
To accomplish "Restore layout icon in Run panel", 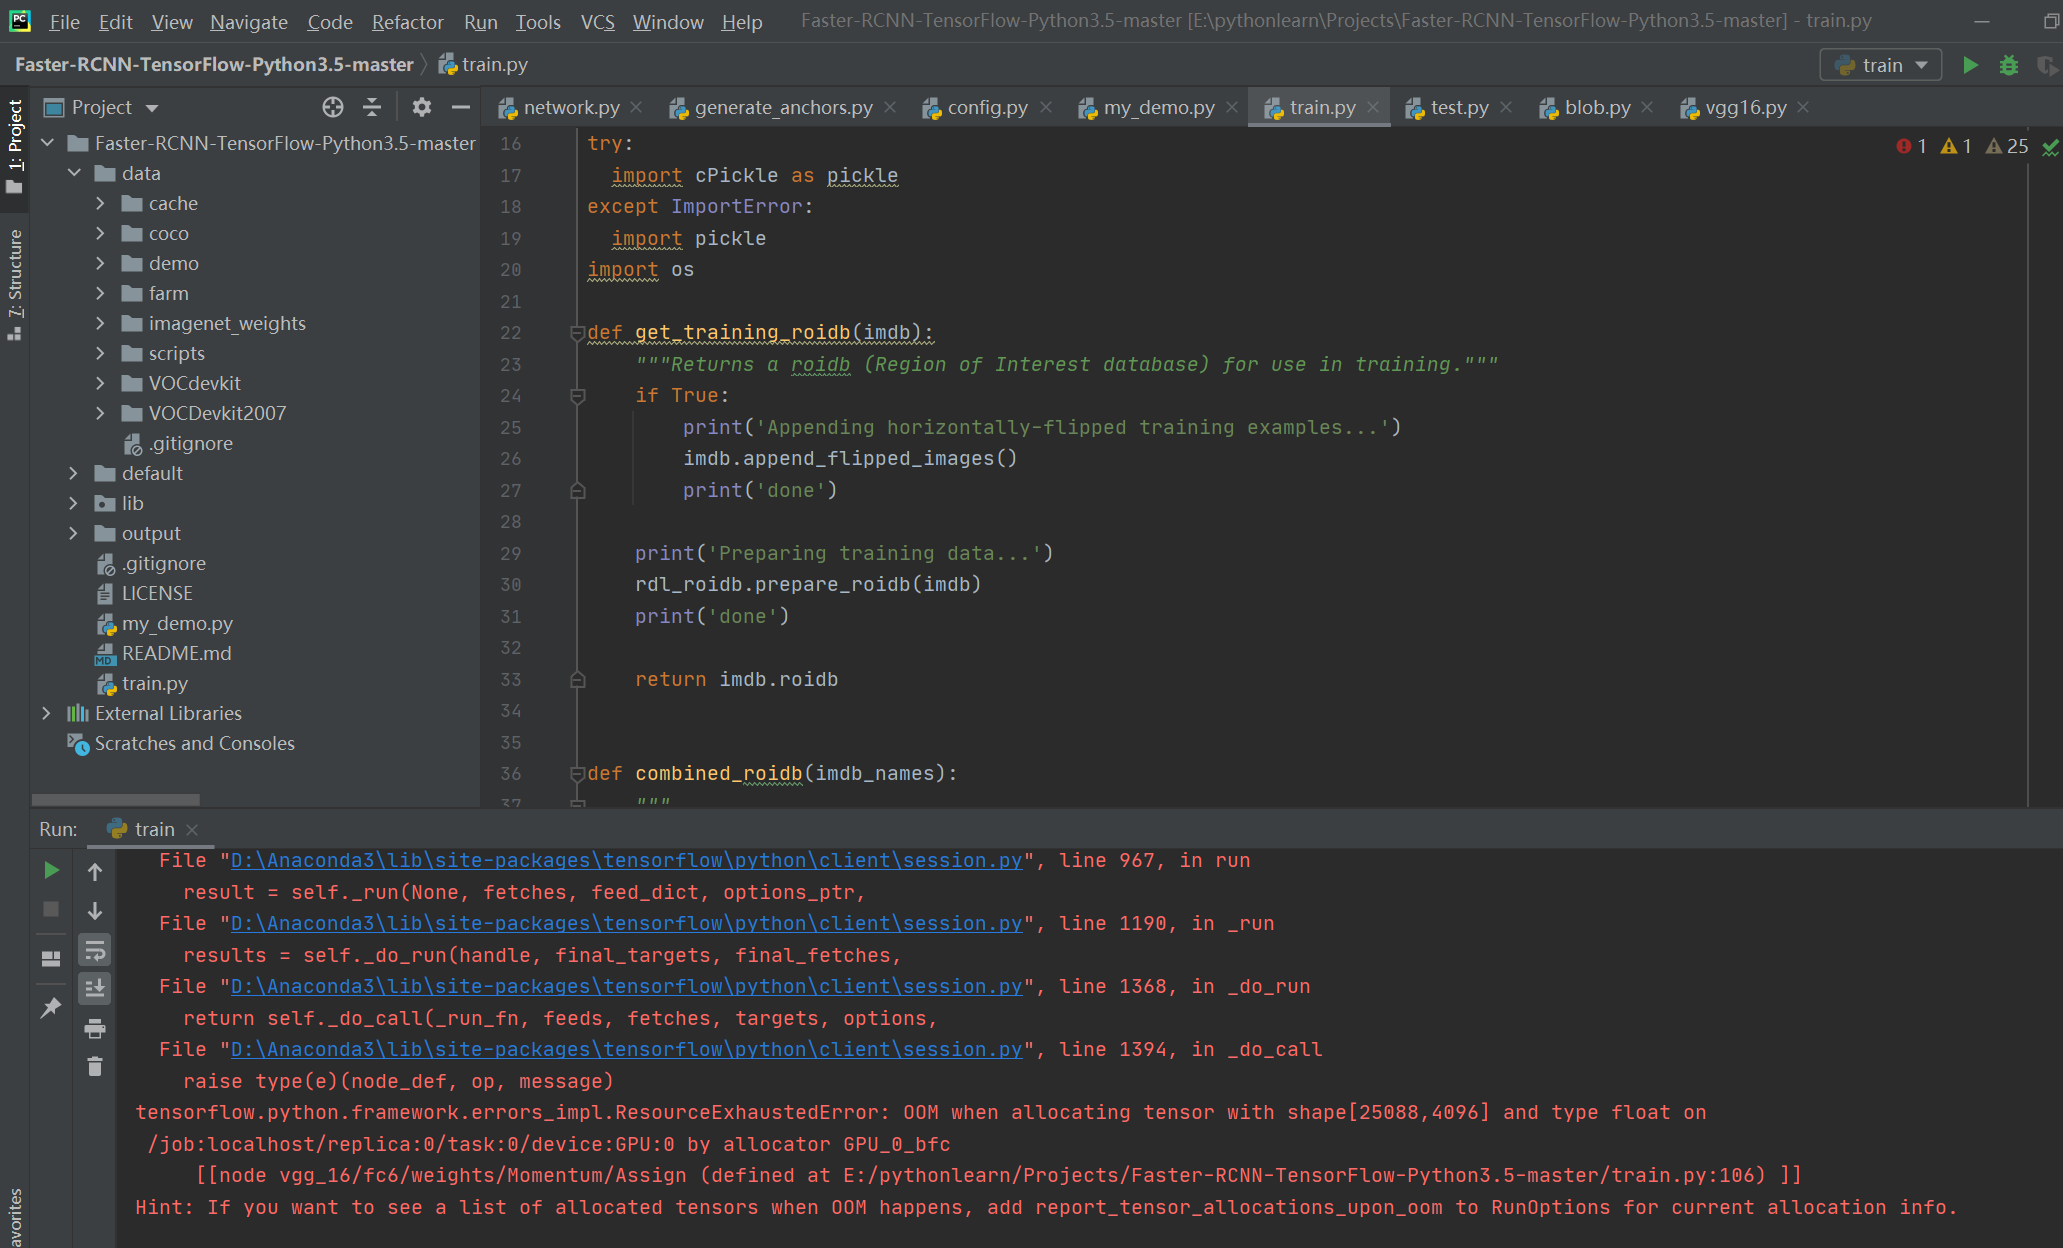I will tap(51, 958).
